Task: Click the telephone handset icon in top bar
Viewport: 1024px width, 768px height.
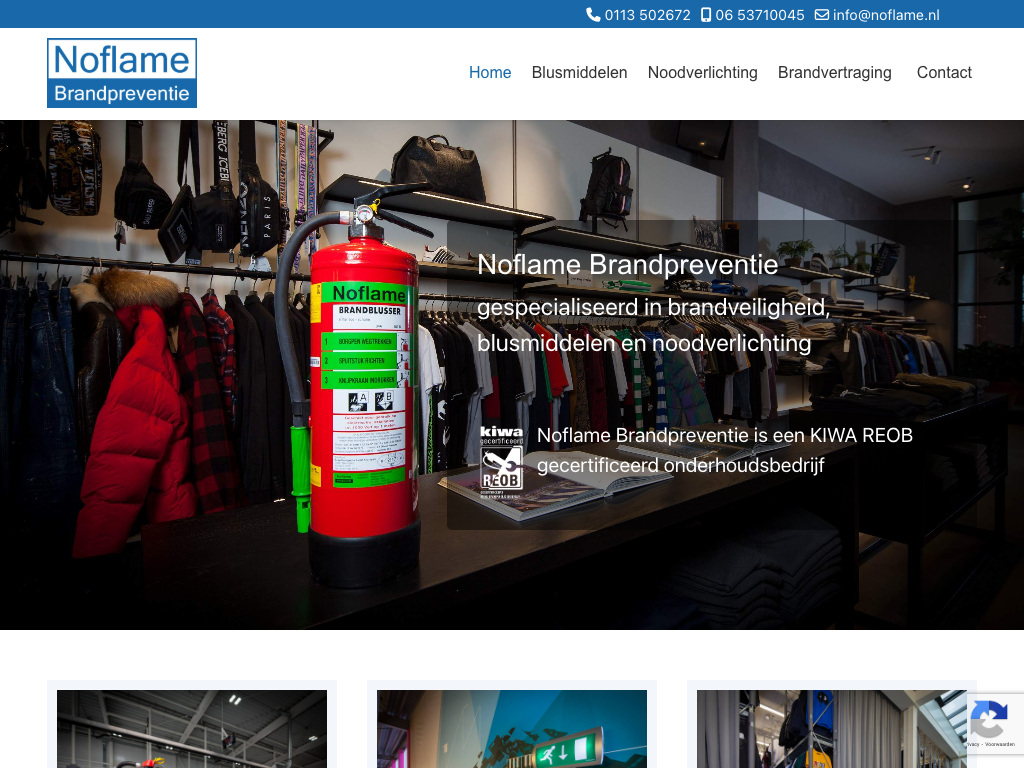Action: 593,15
